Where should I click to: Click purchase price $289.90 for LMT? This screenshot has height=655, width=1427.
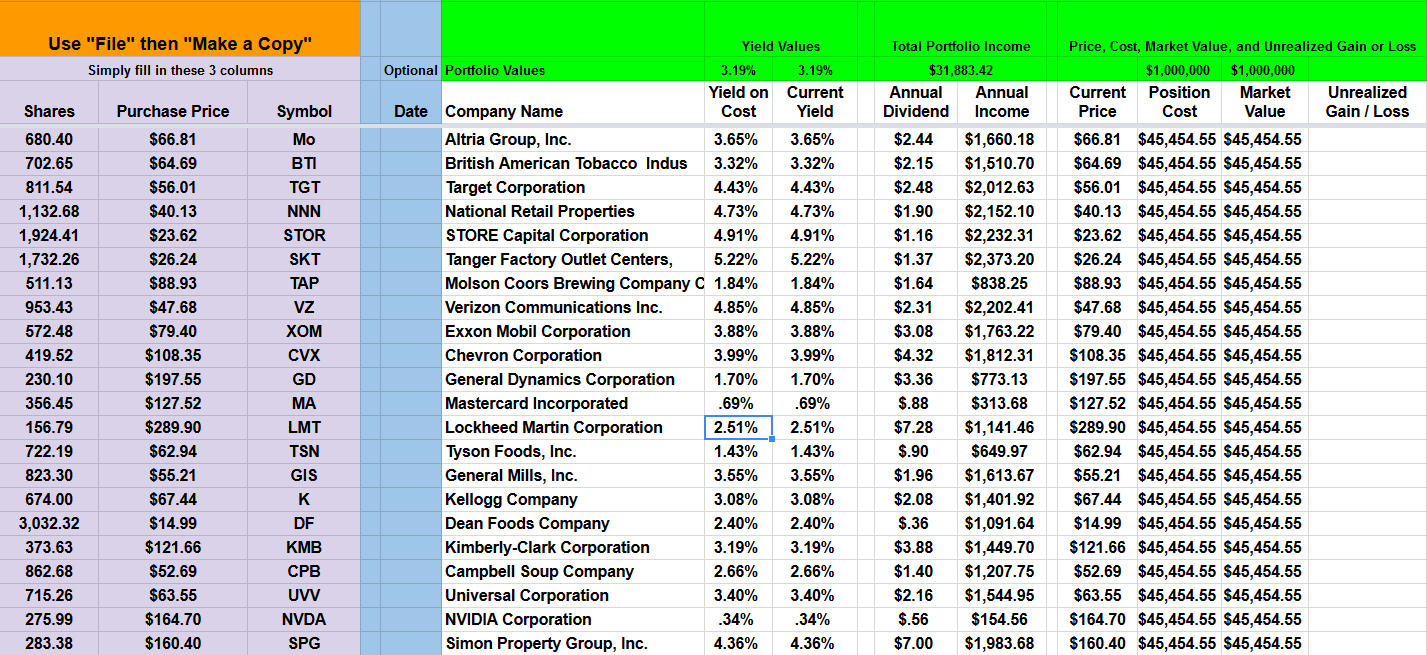coord(173,427)
